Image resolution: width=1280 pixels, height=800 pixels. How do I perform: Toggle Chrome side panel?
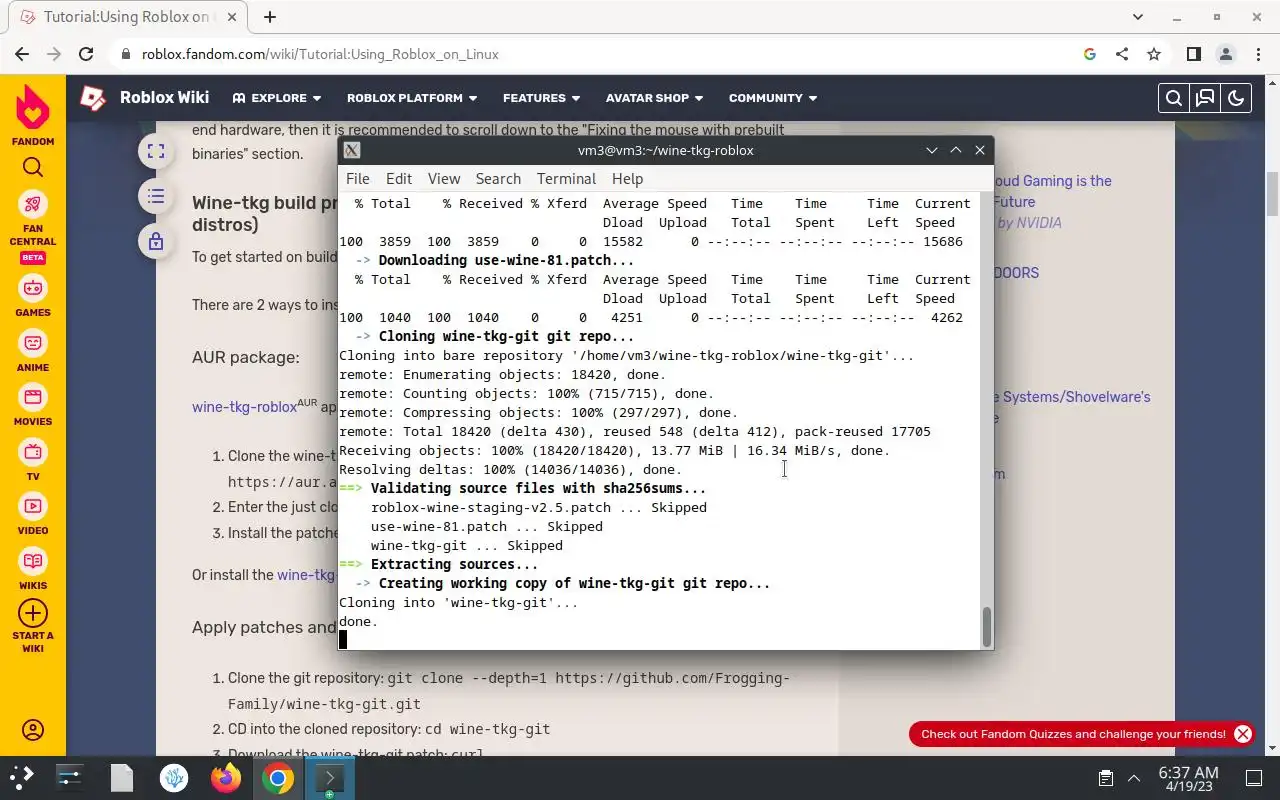pos(1193,54)
